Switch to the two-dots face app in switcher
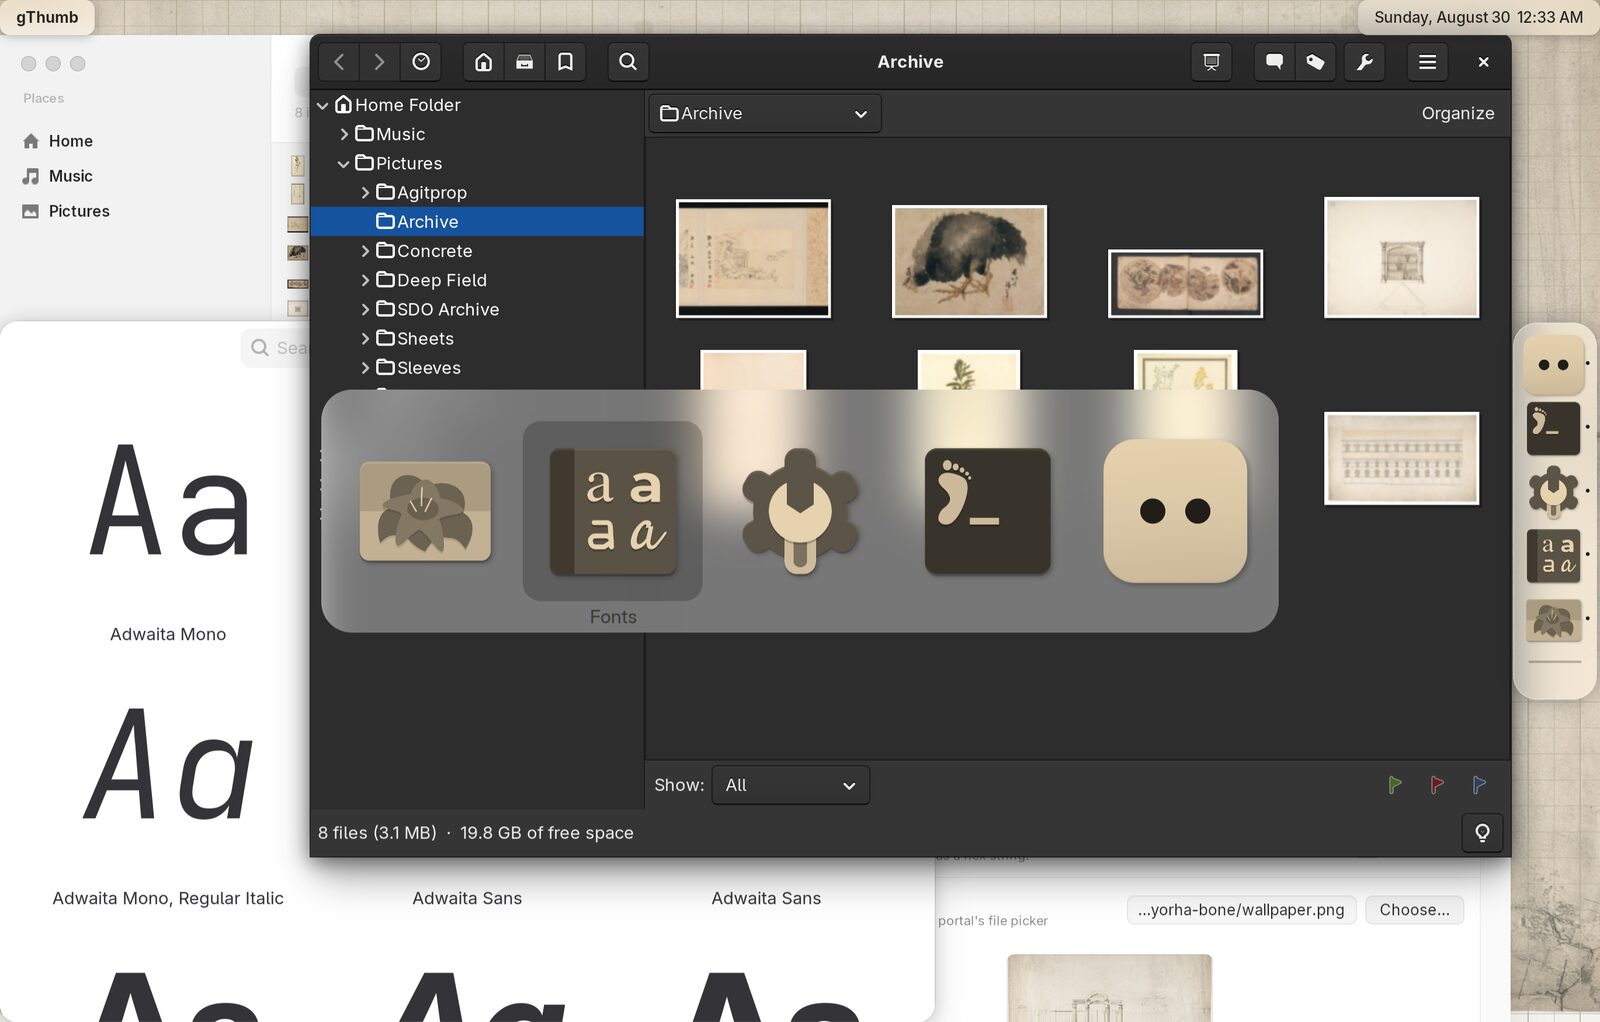This screenshot has height=1022, width=1600. point(1175,511)
